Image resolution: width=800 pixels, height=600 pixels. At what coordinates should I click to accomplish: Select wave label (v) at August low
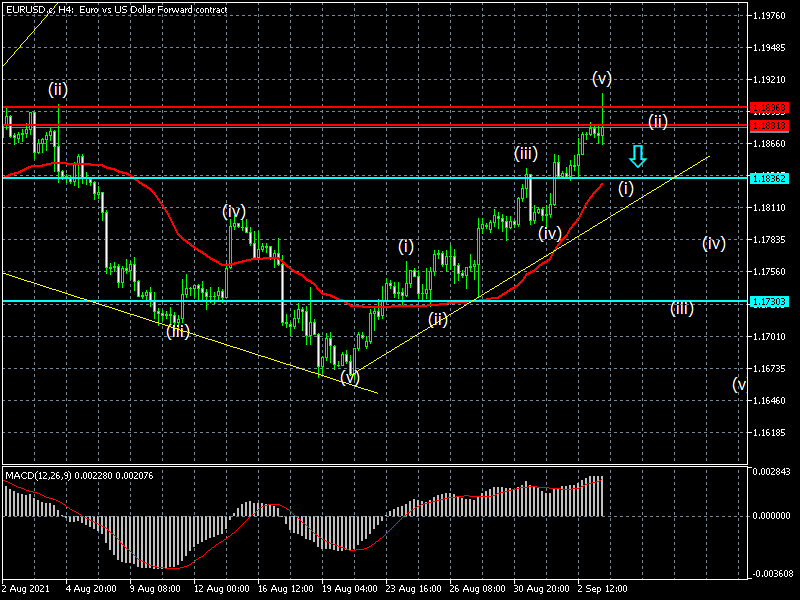pyautogui.click(x=349, y=377)
